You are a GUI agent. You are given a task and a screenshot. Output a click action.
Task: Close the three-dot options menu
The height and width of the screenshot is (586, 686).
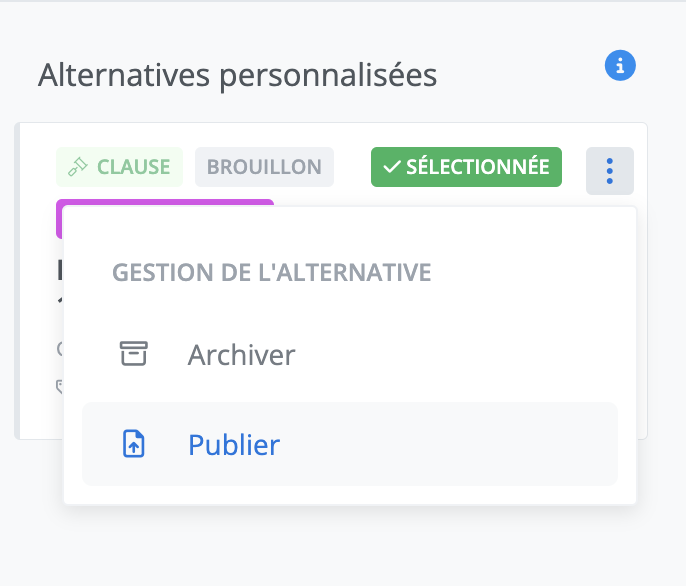(609, 171)
